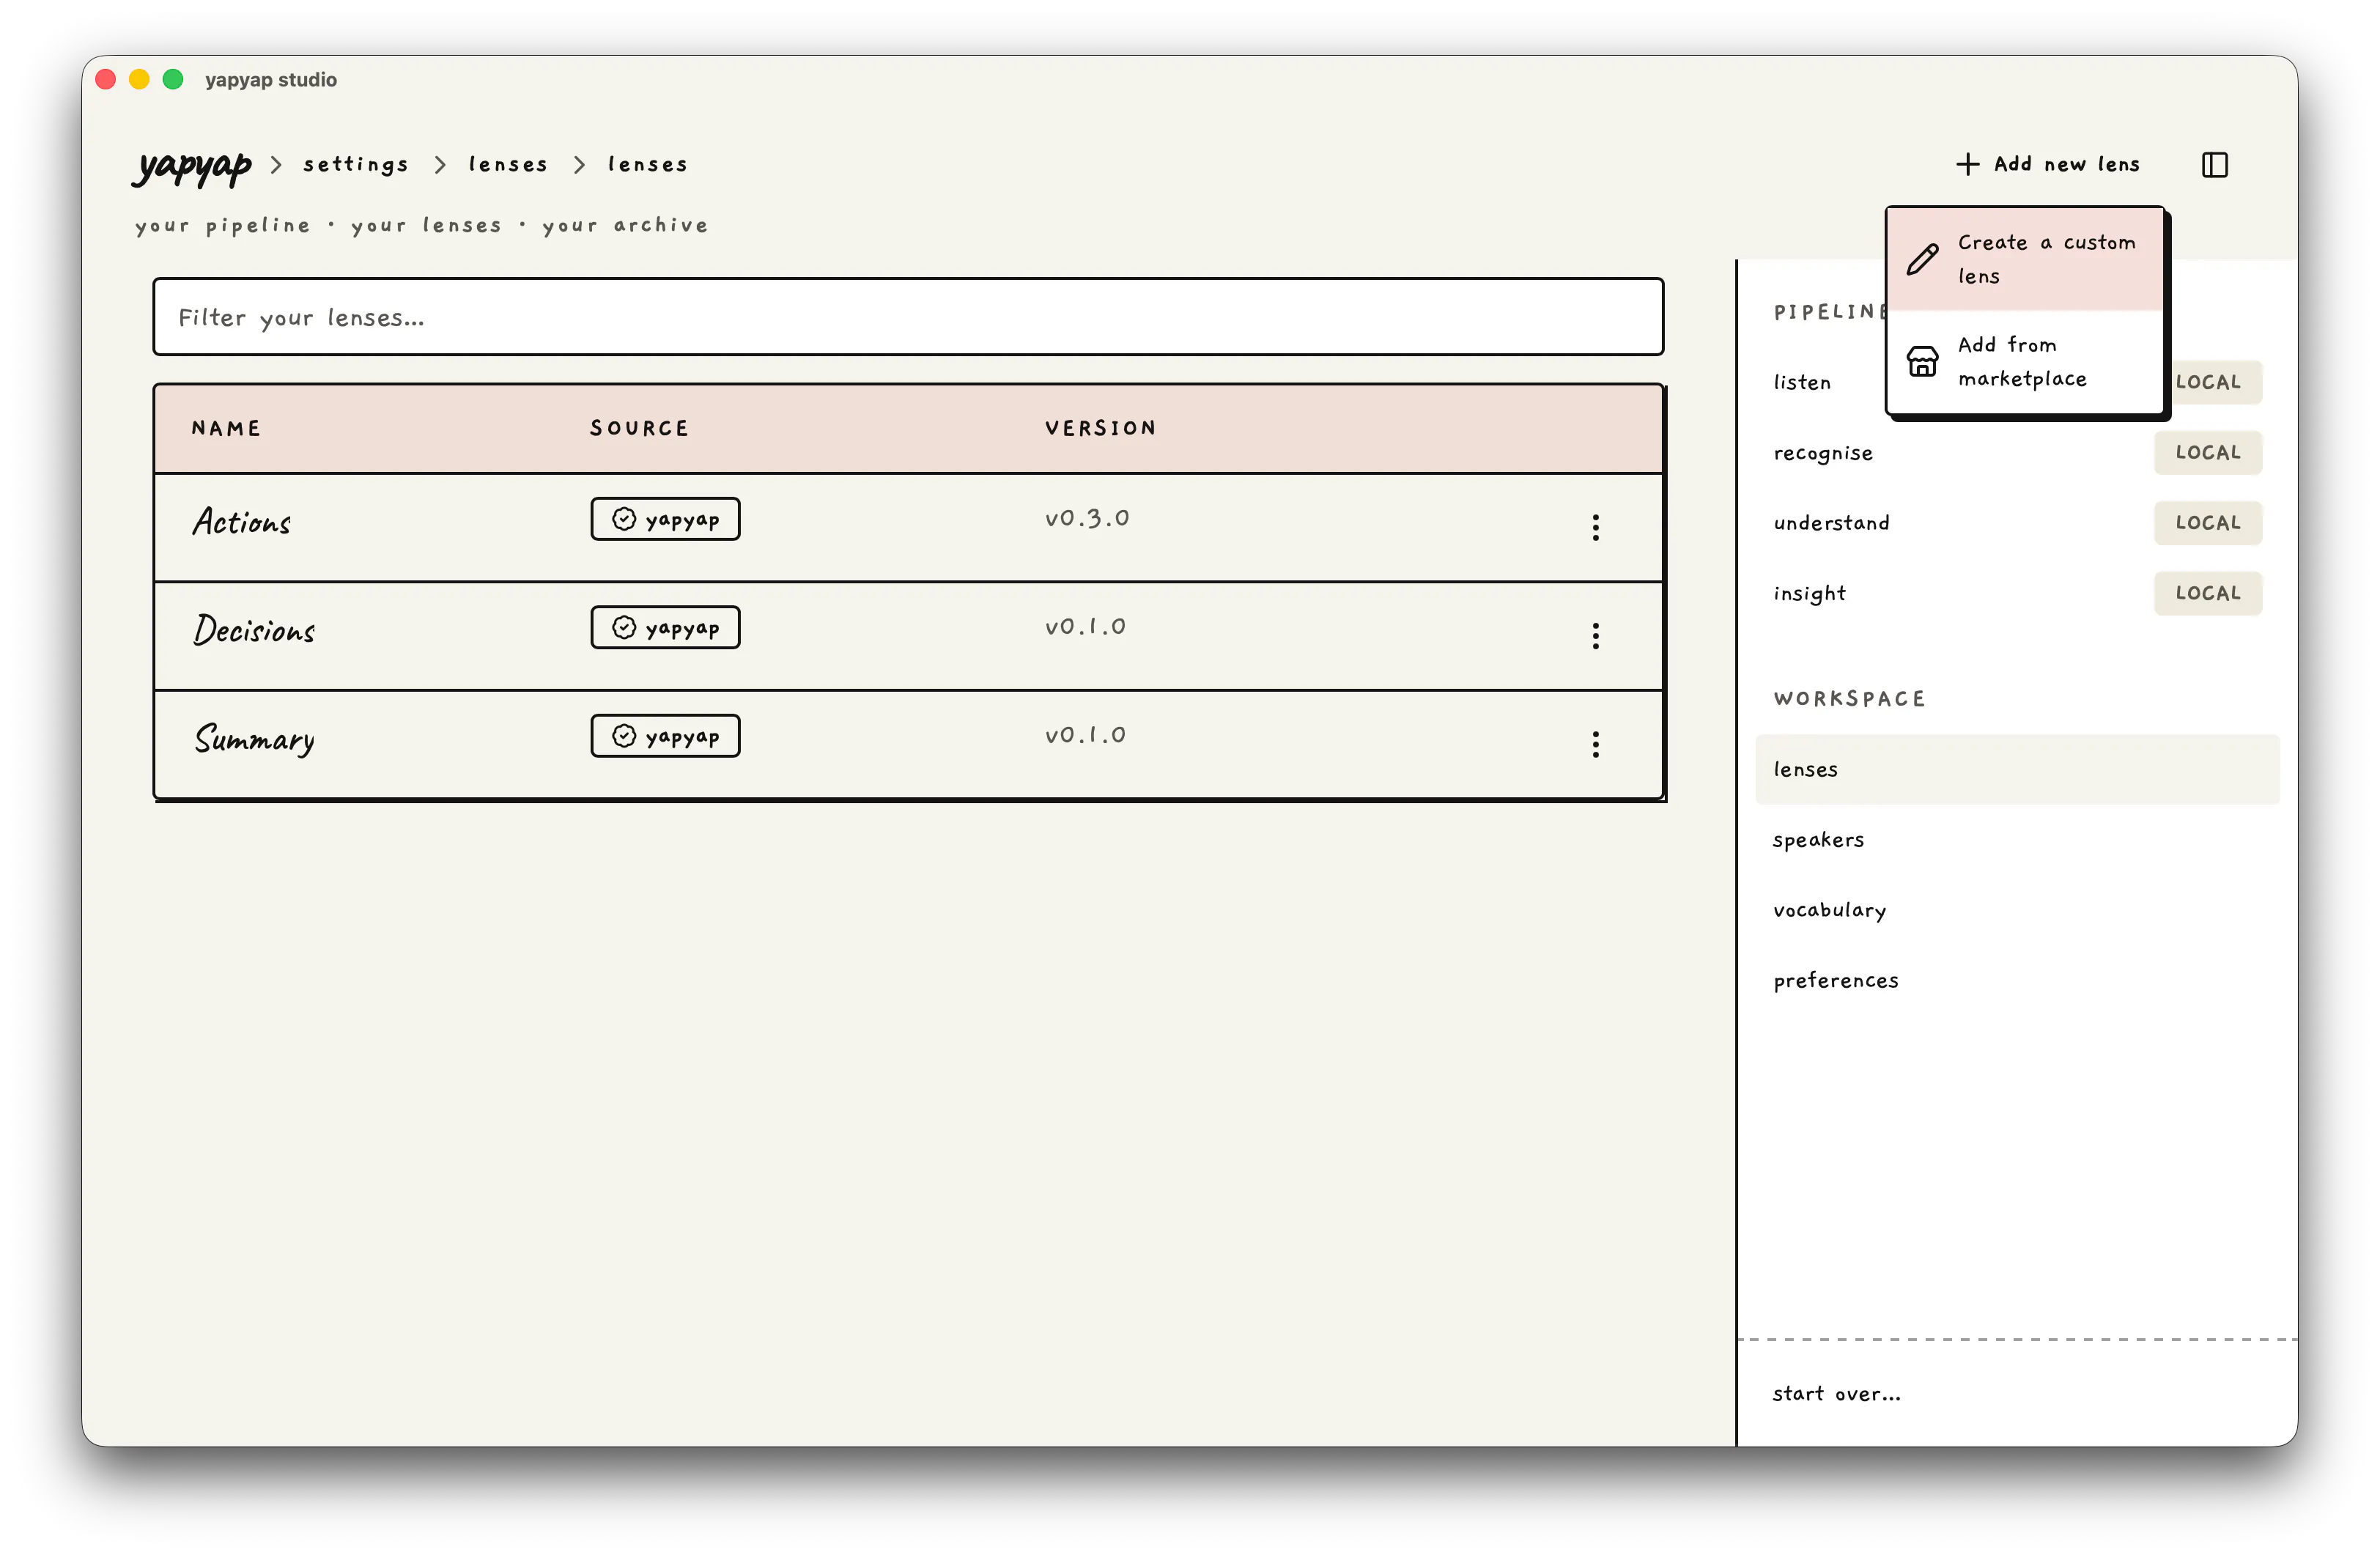Open the speakers workspace section
The image size is (2380, 1555).
[x=2017, y=840]
